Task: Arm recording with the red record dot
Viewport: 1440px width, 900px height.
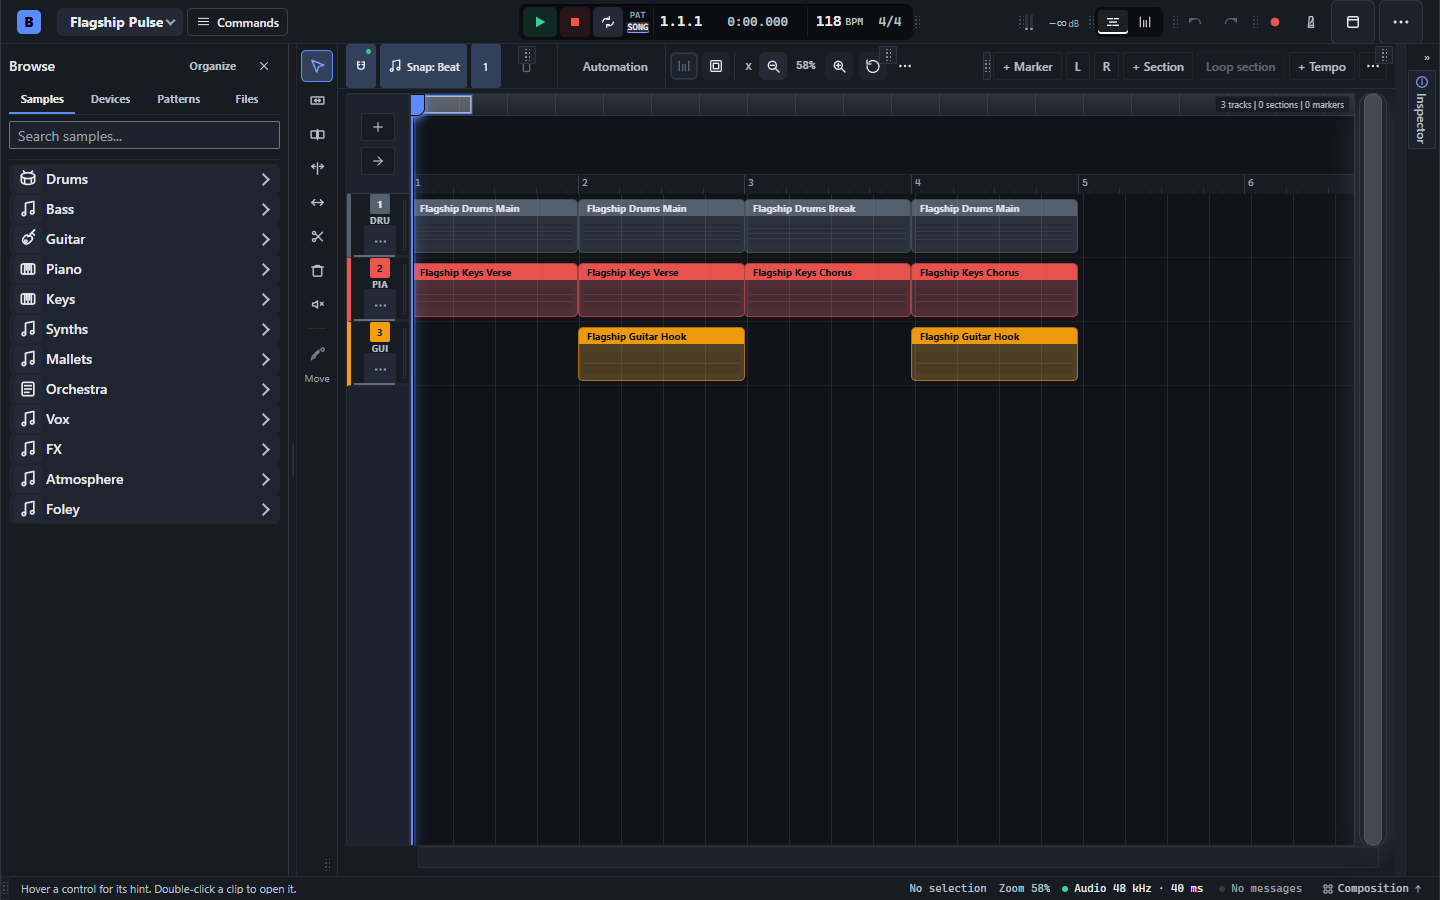Action: [1275, 22]
